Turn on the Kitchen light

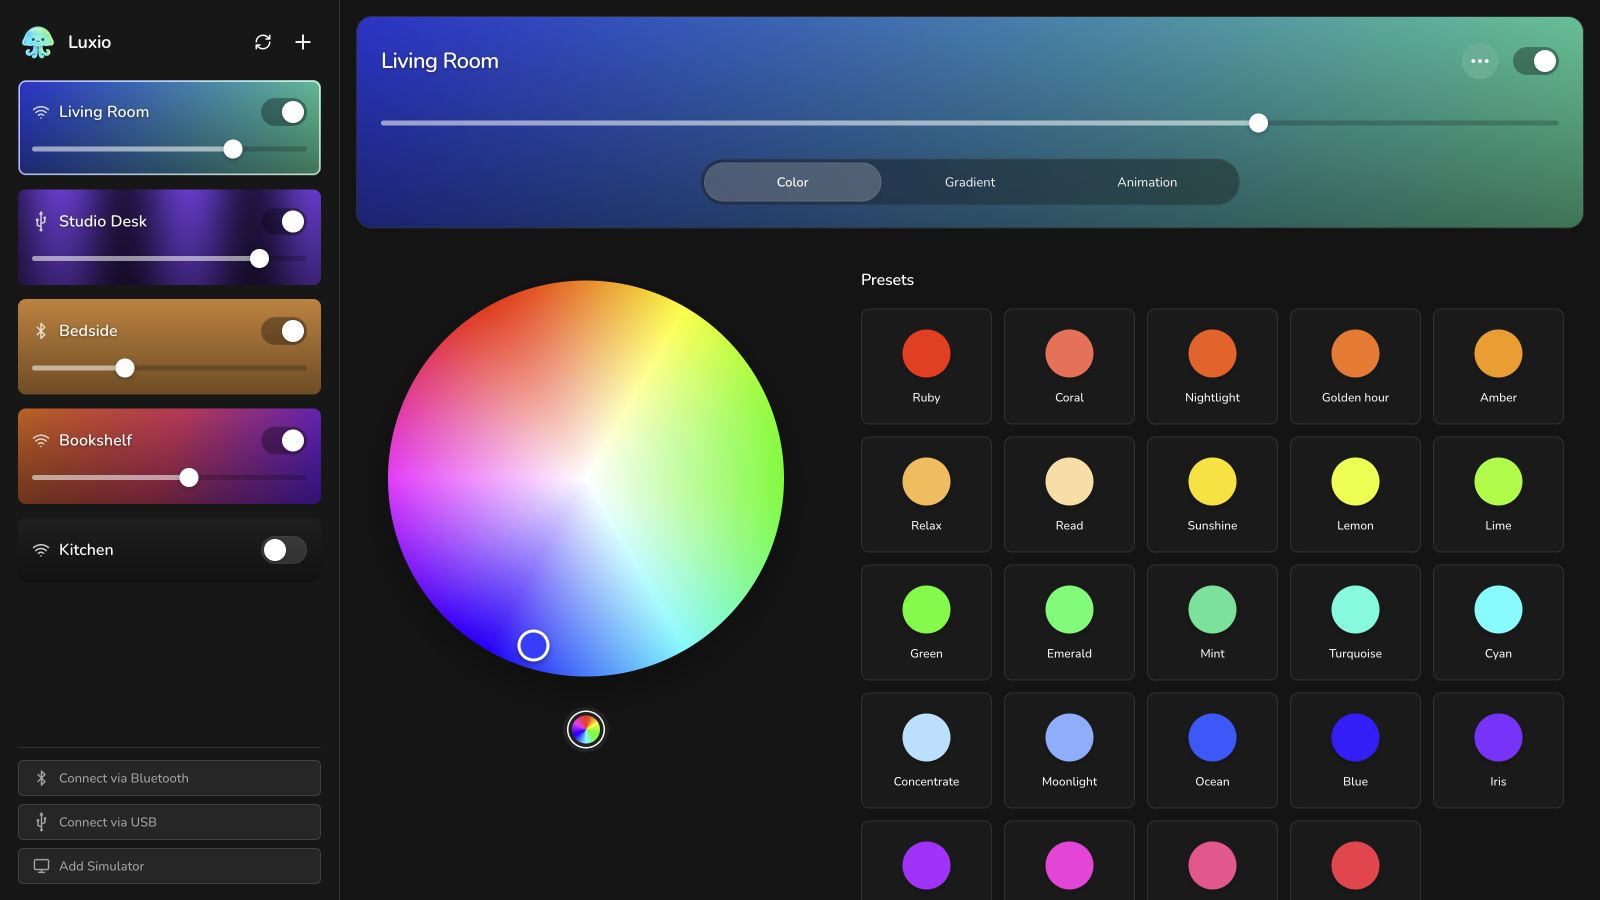284,550
